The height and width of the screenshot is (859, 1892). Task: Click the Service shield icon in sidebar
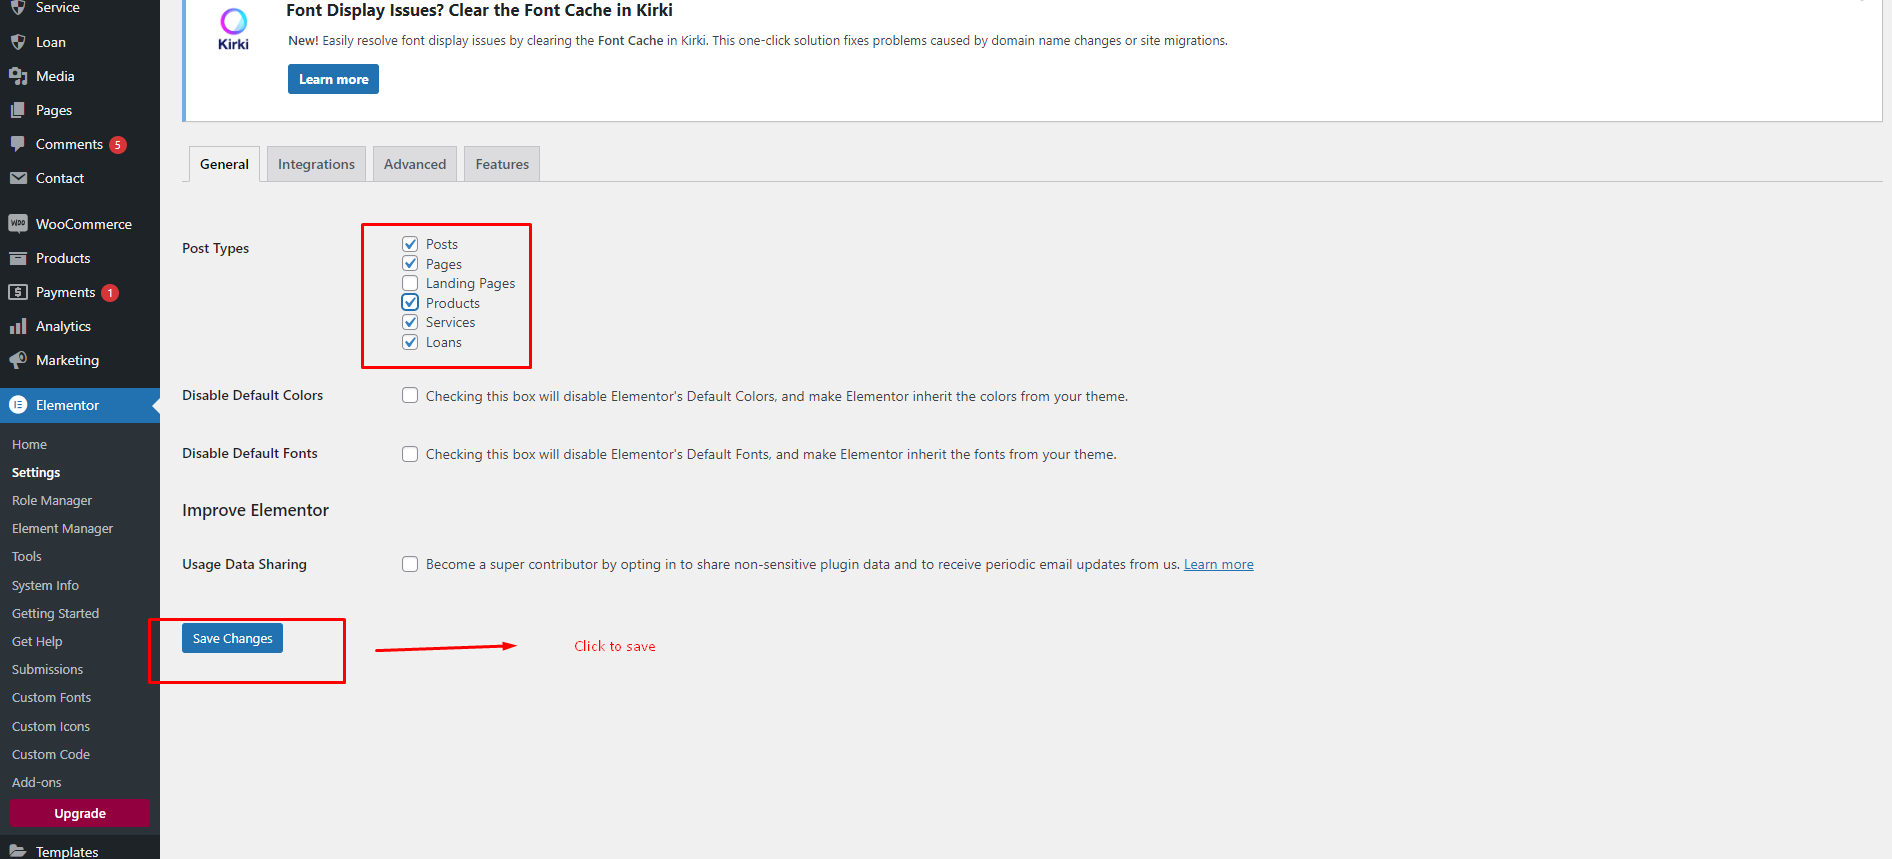coord(18,7)
